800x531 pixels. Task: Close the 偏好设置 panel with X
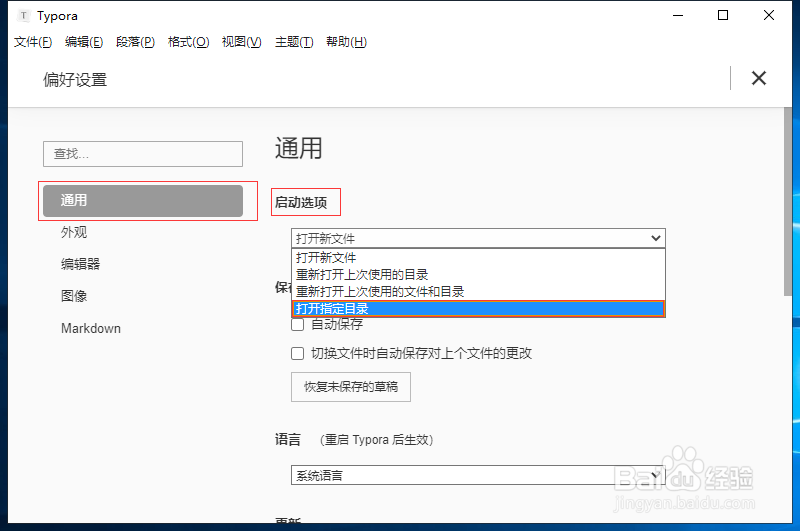click(759, 78)
